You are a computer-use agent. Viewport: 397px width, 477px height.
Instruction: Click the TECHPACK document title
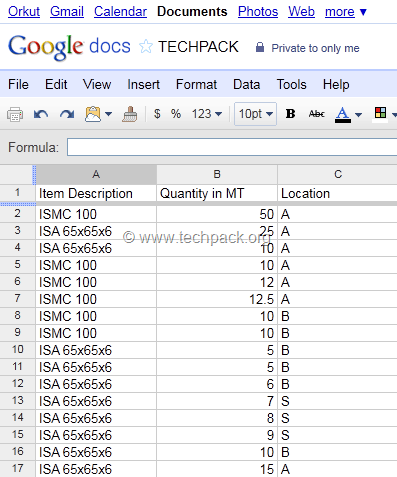tap(198, 47)
